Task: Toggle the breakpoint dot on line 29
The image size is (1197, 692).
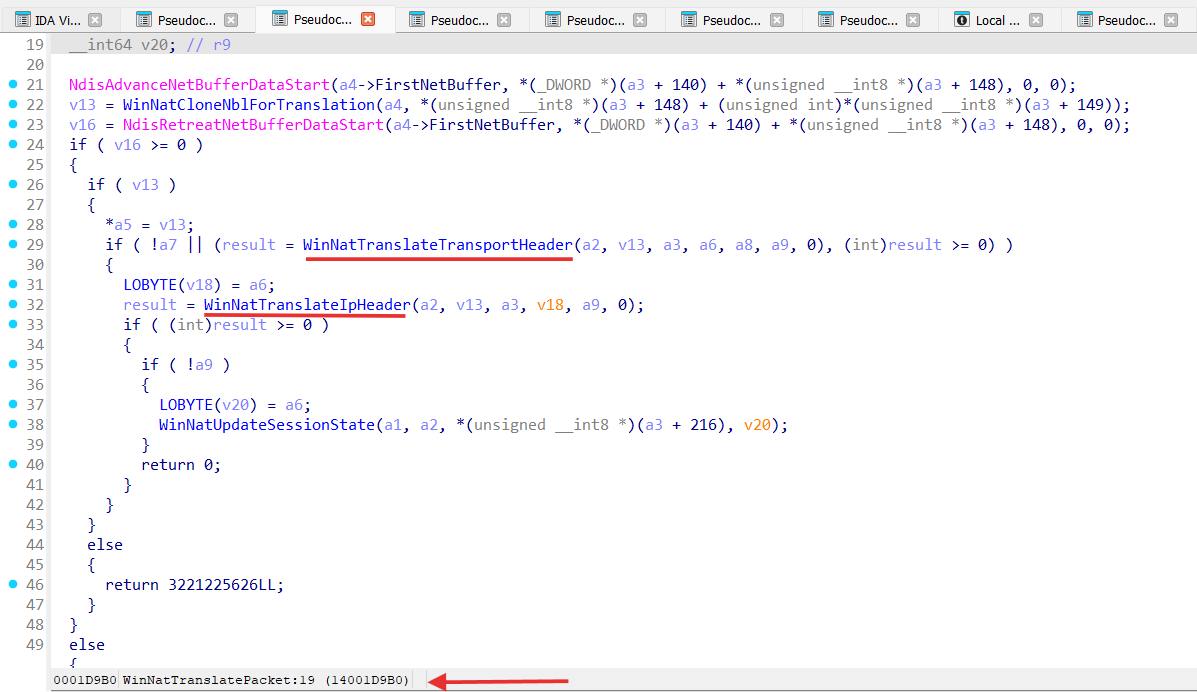Action: pos(13,245)
